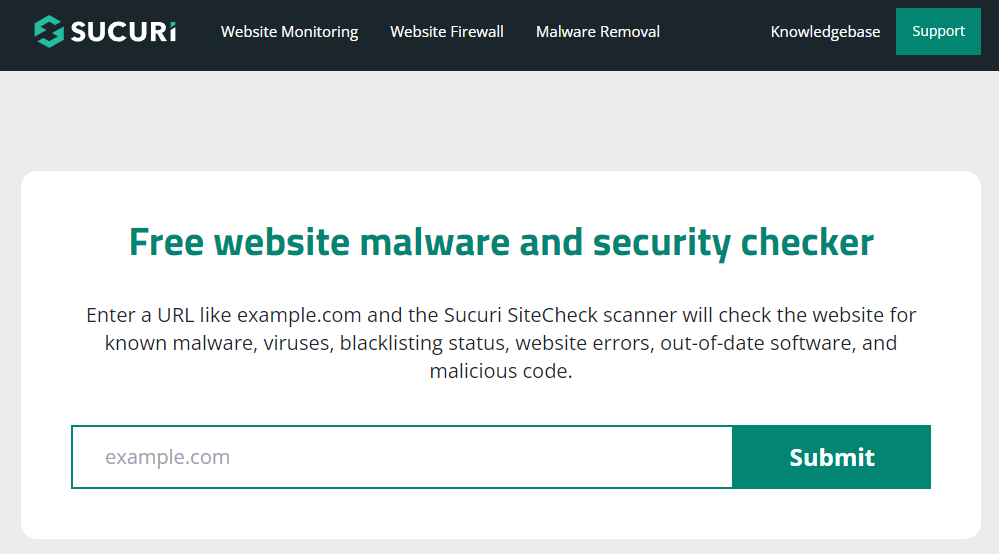Click blank white card area below input
Image resolution: width=999 pixels, height=554 pixels.
(501, 513)
